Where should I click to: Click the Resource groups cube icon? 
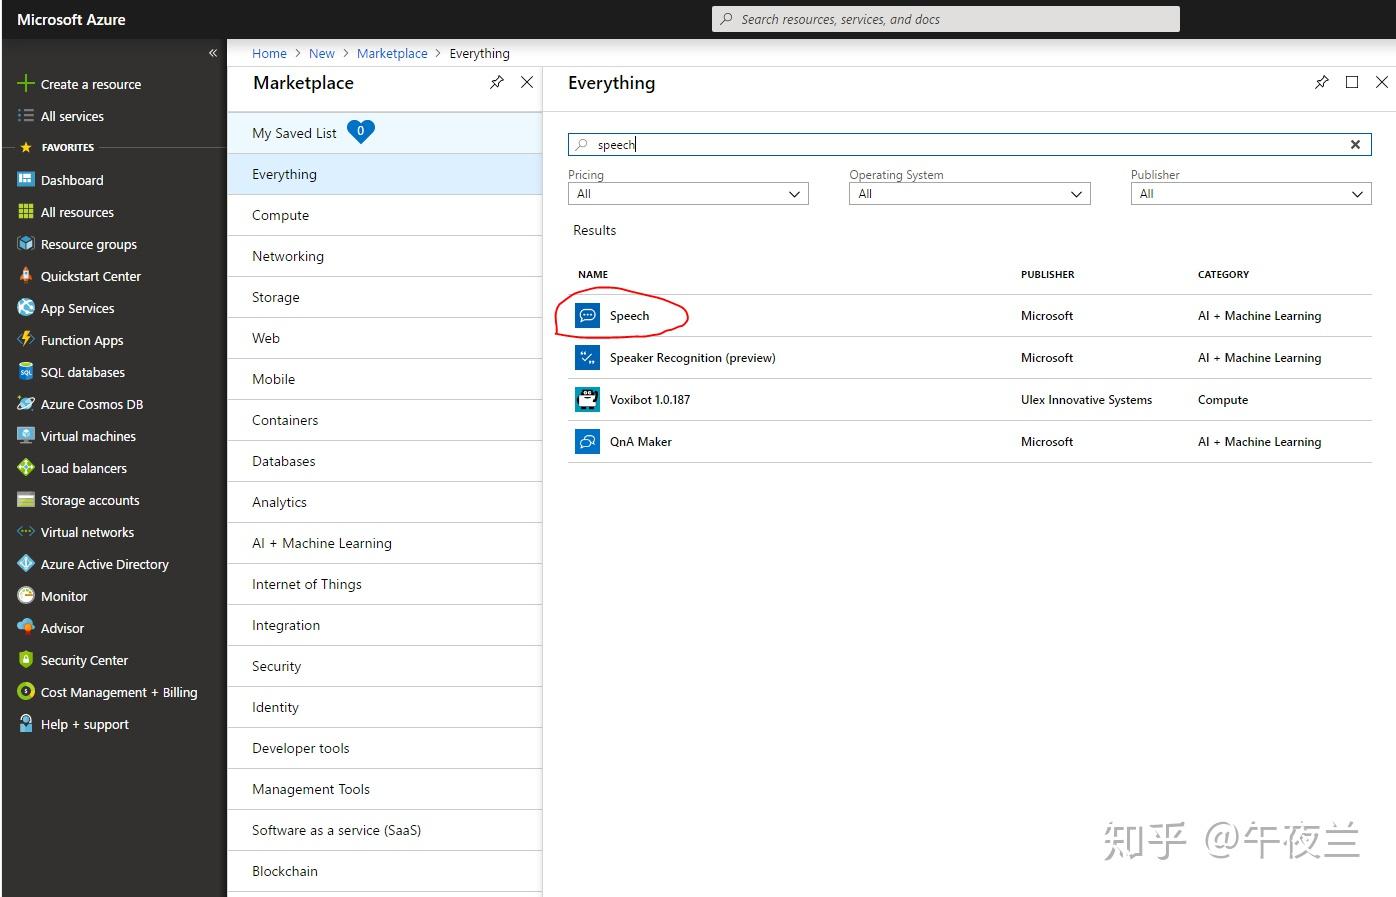click(x=26, y=244)
